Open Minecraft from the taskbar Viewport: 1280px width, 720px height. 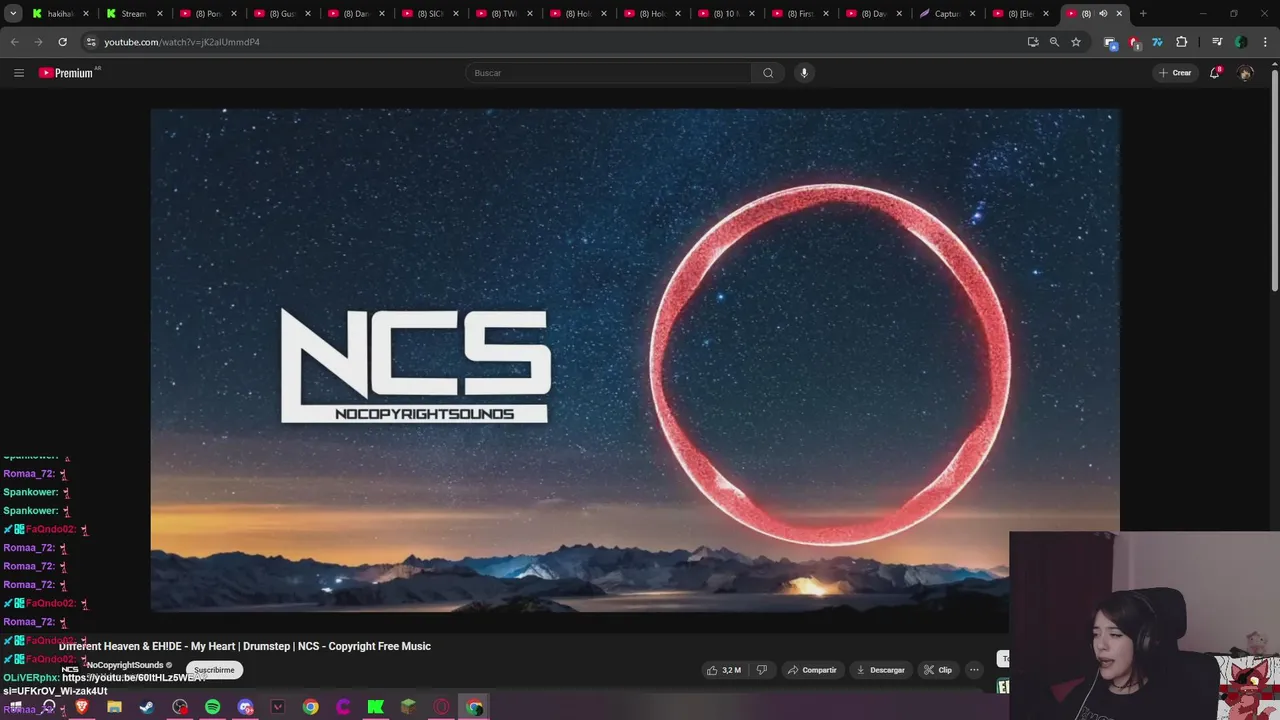click(x=408, y=707)
